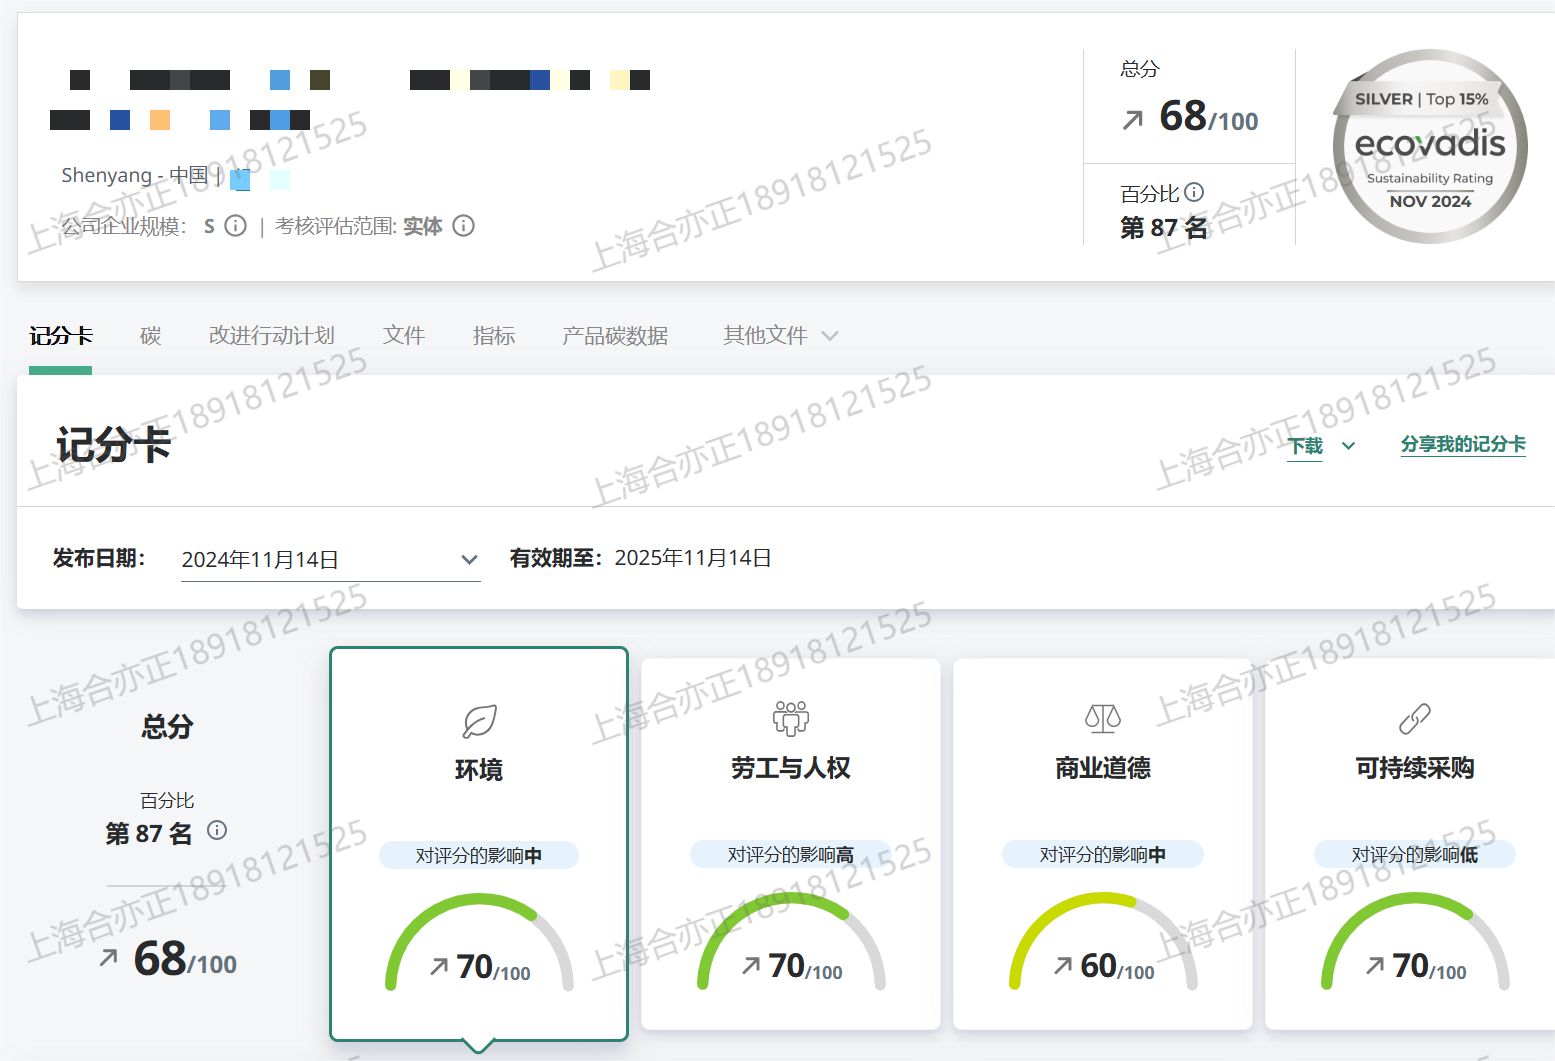
Task: Click info icon beside 考核评估范围 实体
Action: [463, 226]
